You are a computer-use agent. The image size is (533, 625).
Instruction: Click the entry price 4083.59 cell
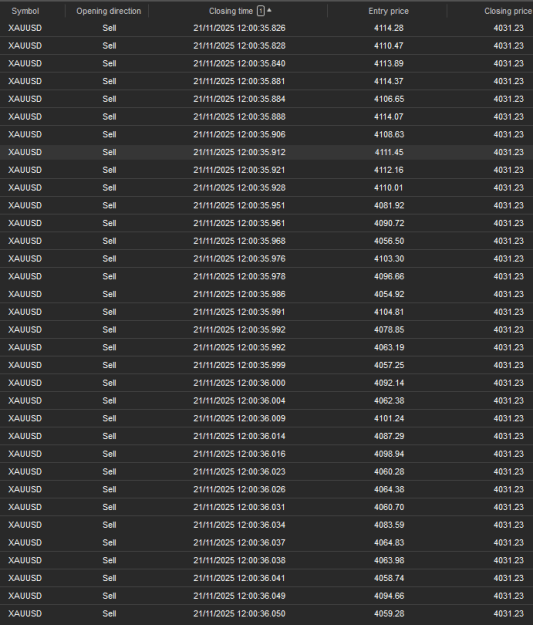(389, 525)
